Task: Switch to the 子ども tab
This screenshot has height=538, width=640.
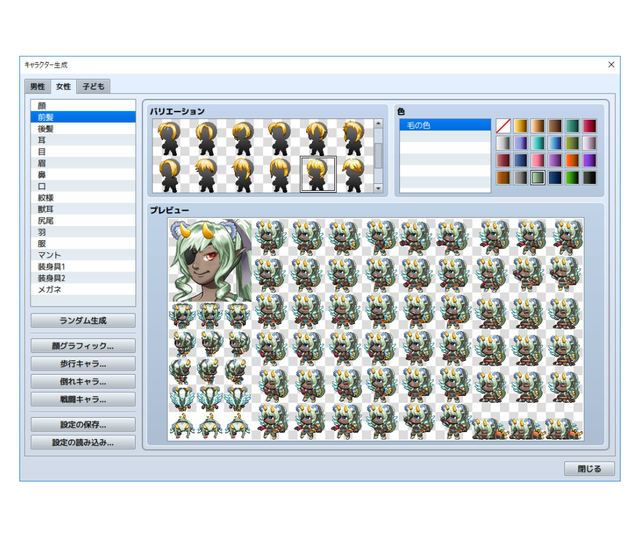Action: tap(93, 87)
